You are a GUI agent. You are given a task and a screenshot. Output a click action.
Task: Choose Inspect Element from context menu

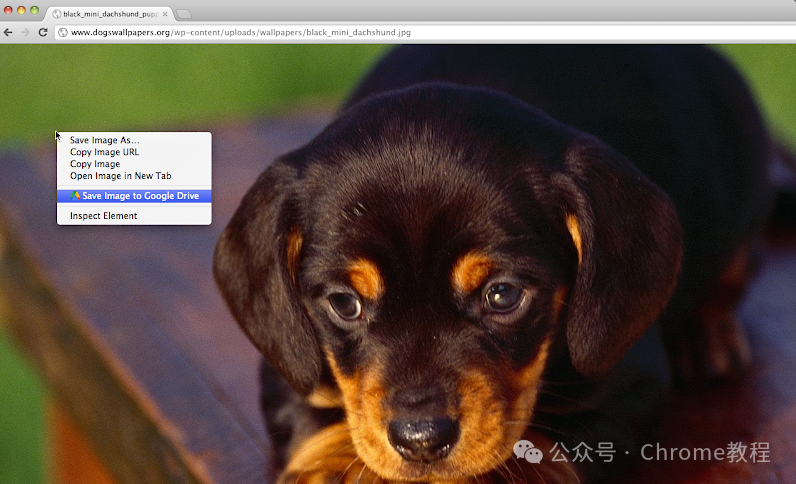coord(134,216)
